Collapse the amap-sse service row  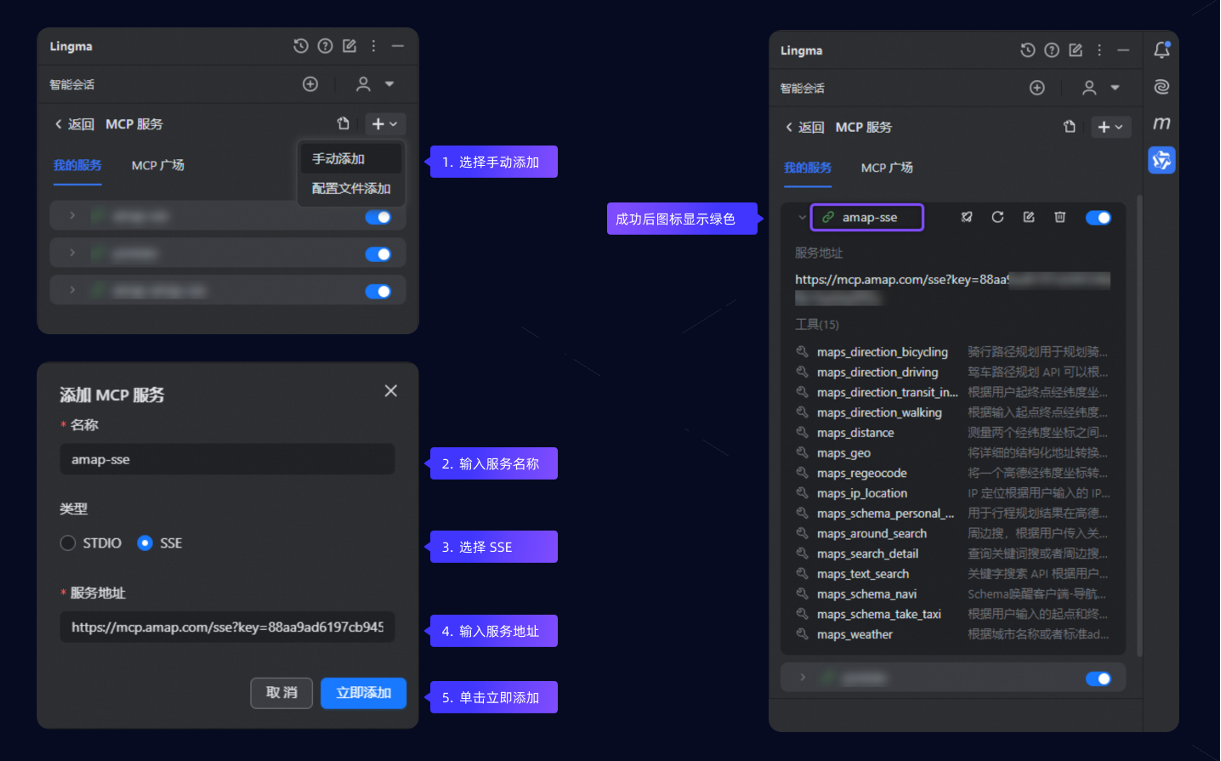click(802, 217)
